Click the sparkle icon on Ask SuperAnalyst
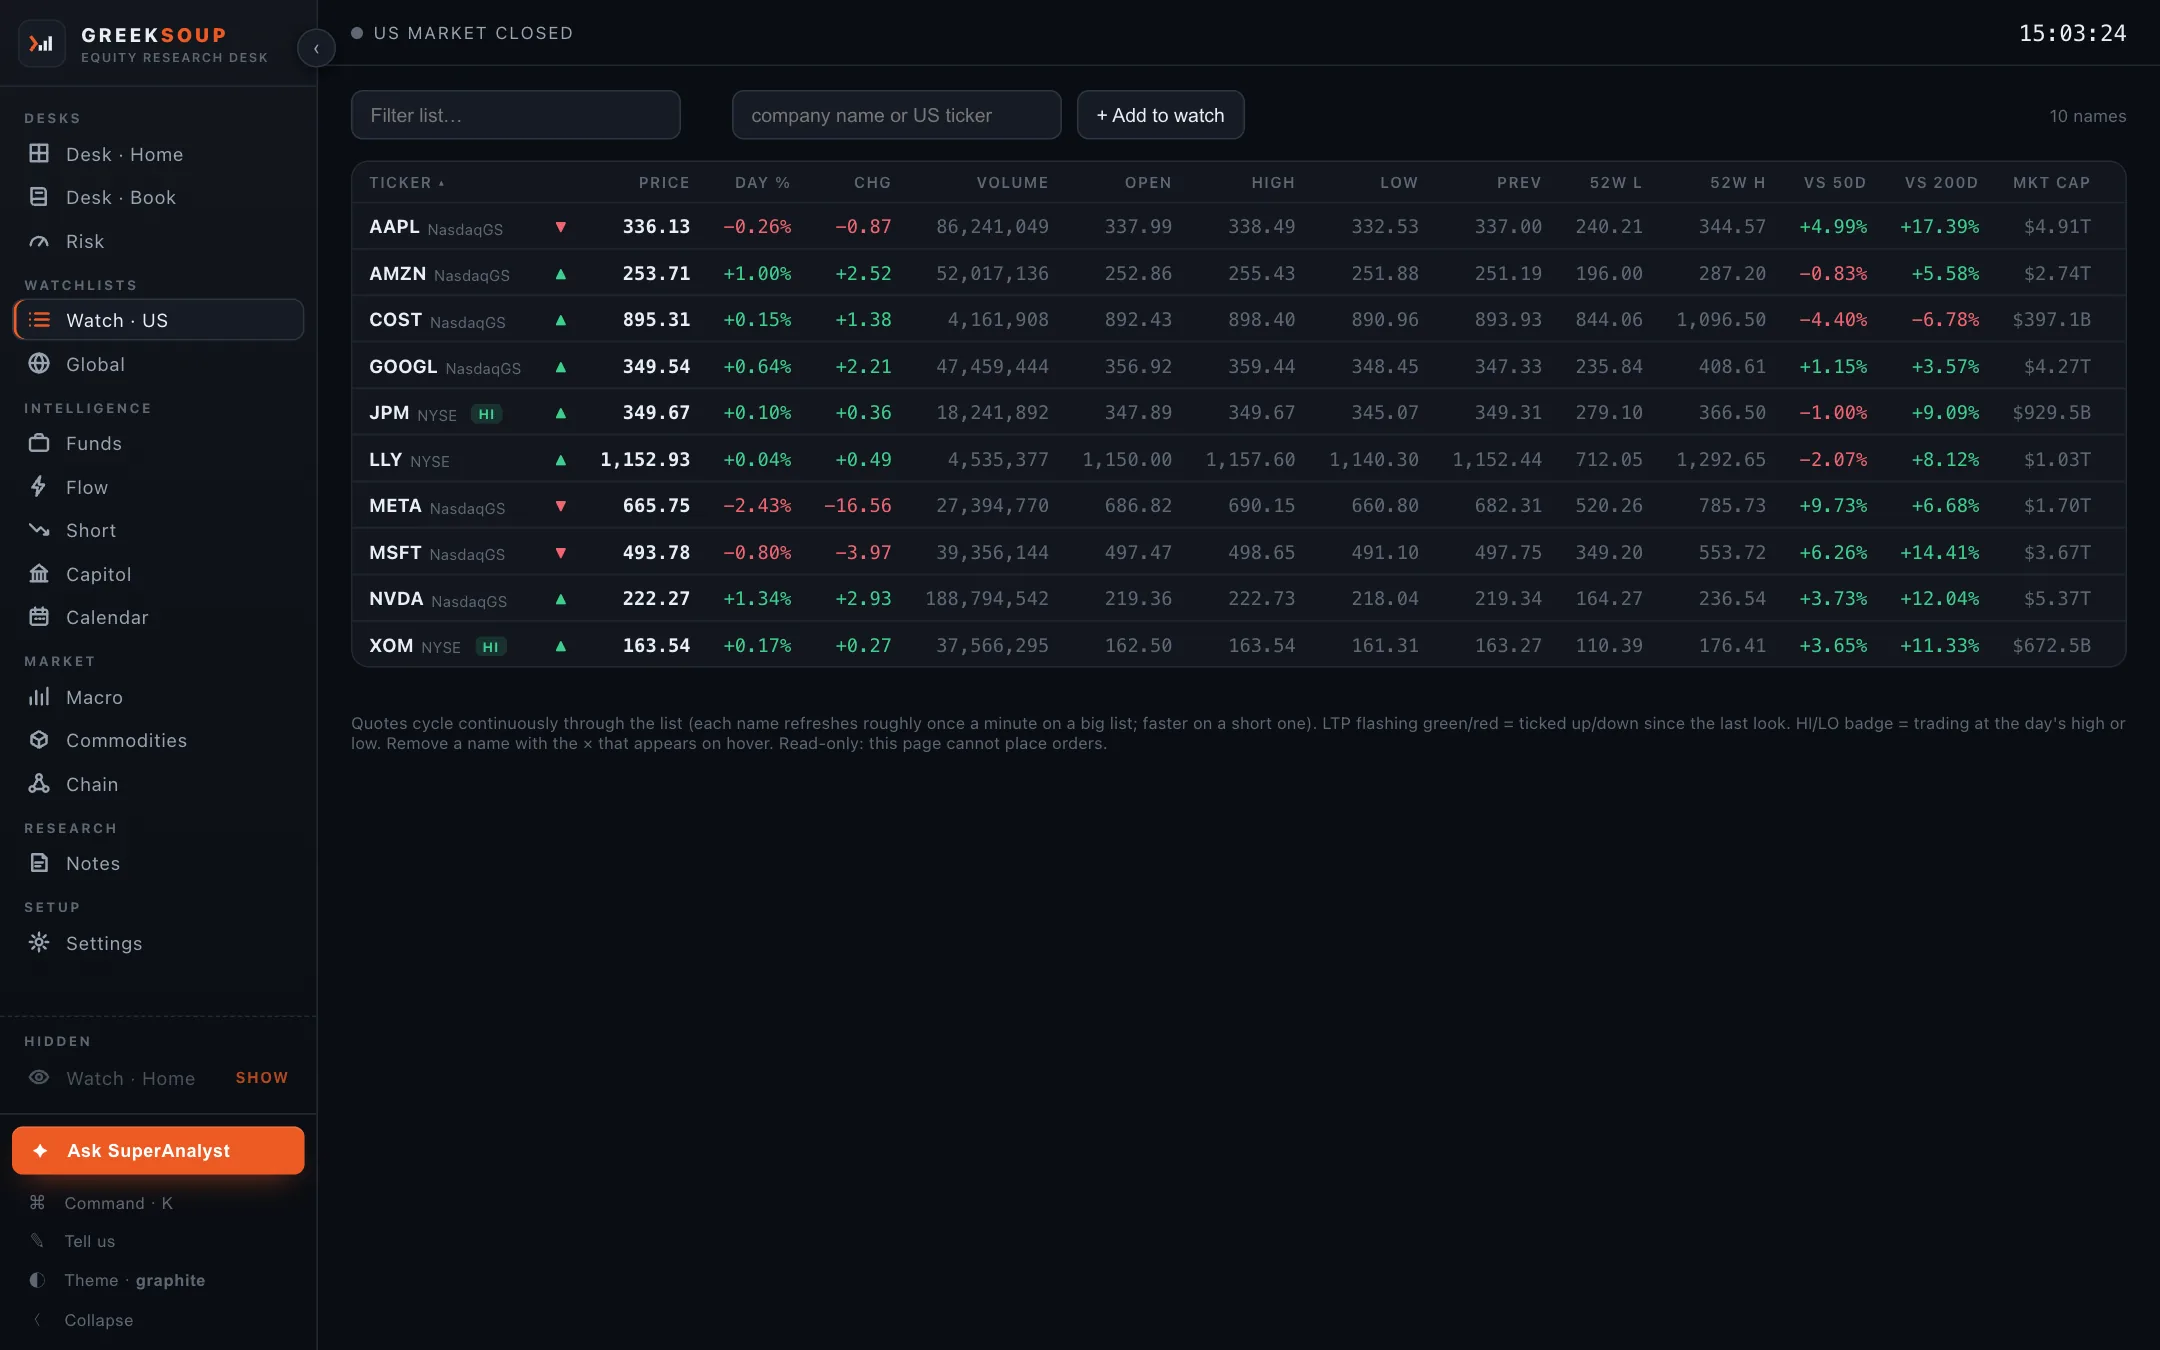2160x1350 pixels. pyautogui.click(x=40, y=1150)
